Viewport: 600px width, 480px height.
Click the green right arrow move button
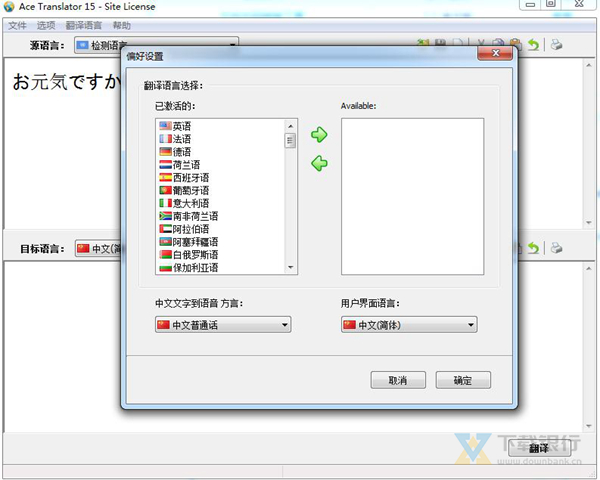(x=319, y=134)
